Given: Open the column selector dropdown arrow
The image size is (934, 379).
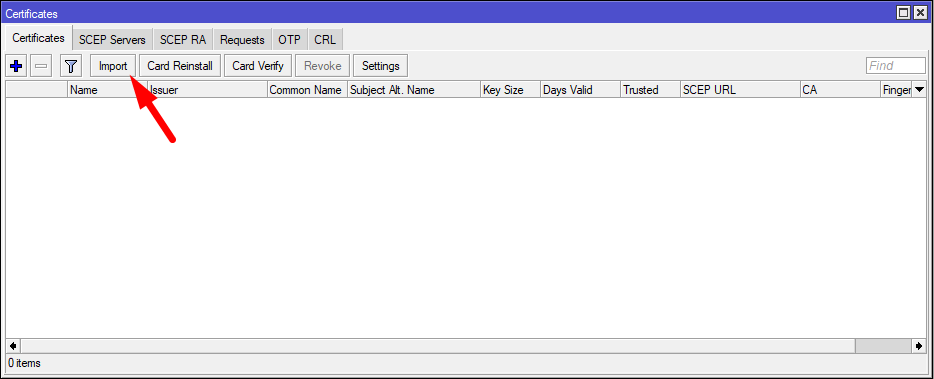Looking at the screenshot, I should point(919,90).
